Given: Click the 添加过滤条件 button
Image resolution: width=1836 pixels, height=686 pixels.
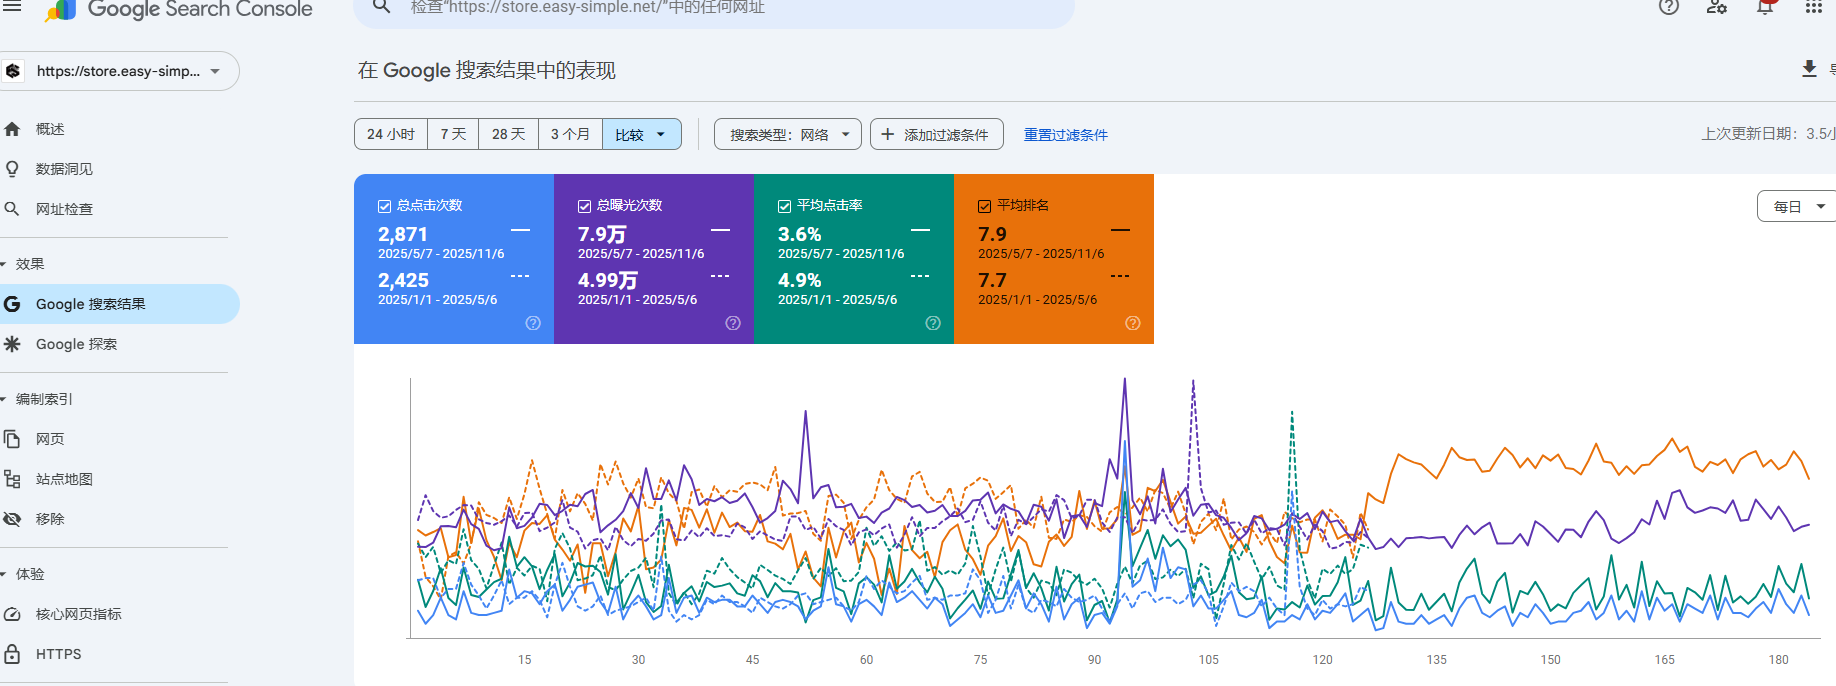Looking at the screenshot, I should (x=936, y=134).
